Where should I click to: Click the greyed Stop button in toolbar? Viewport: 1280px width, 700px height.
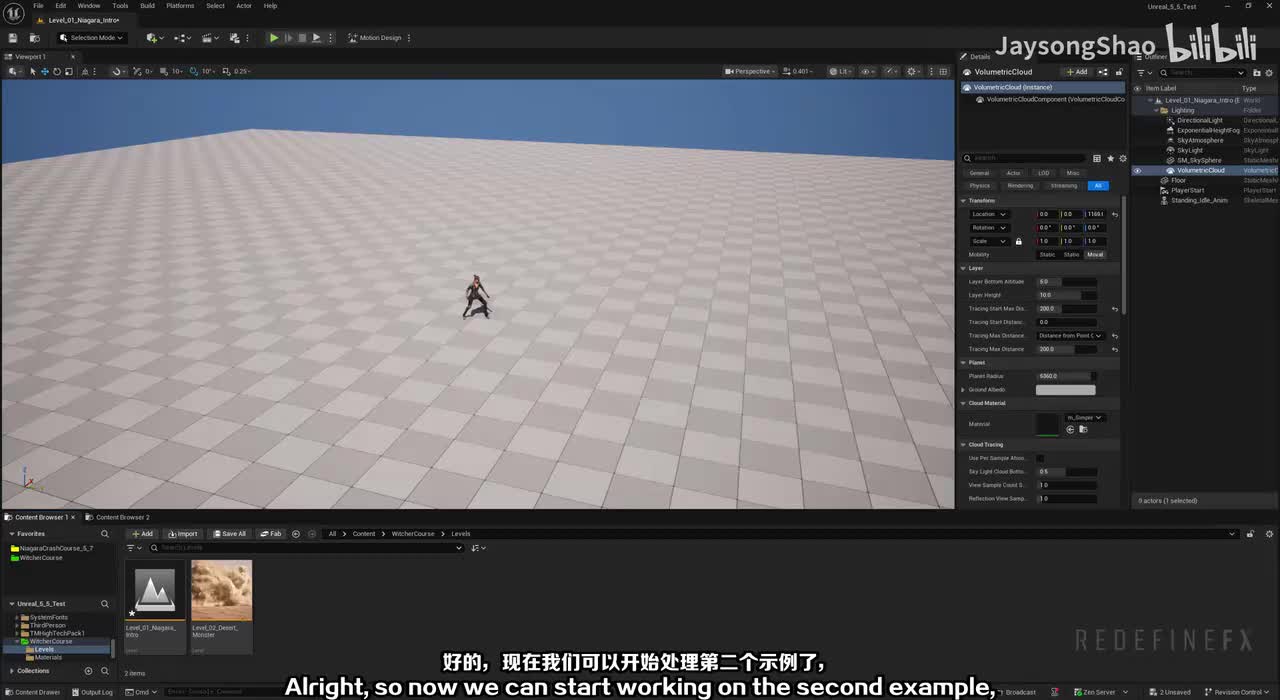tap(302, 38)
